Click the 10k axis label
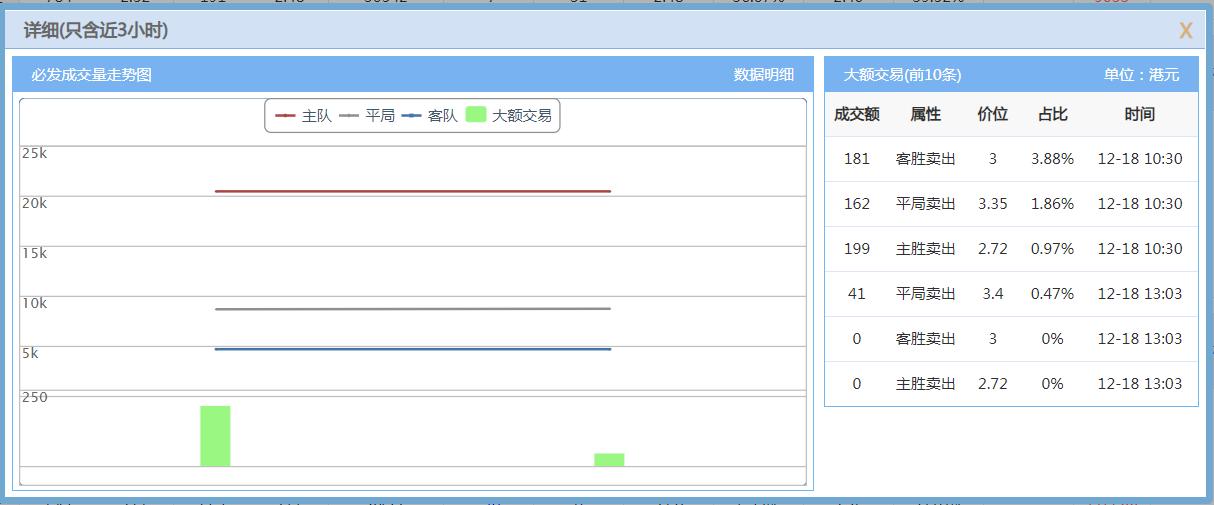Image resolution: width=1214 pixels, height=505 pixels. click(35, 304)
